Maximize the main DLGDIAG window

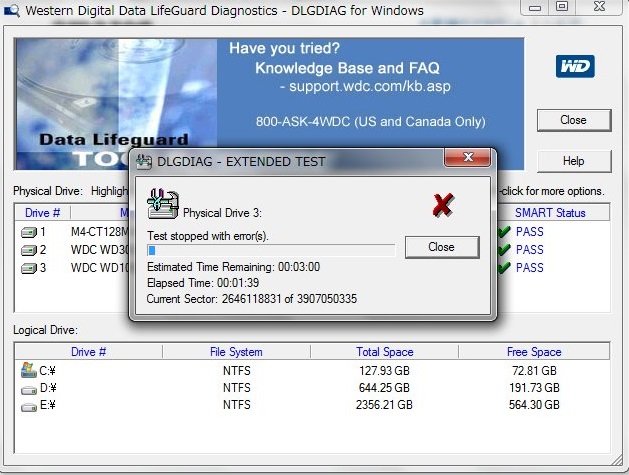pyautogui.click(x=562, y=7)
